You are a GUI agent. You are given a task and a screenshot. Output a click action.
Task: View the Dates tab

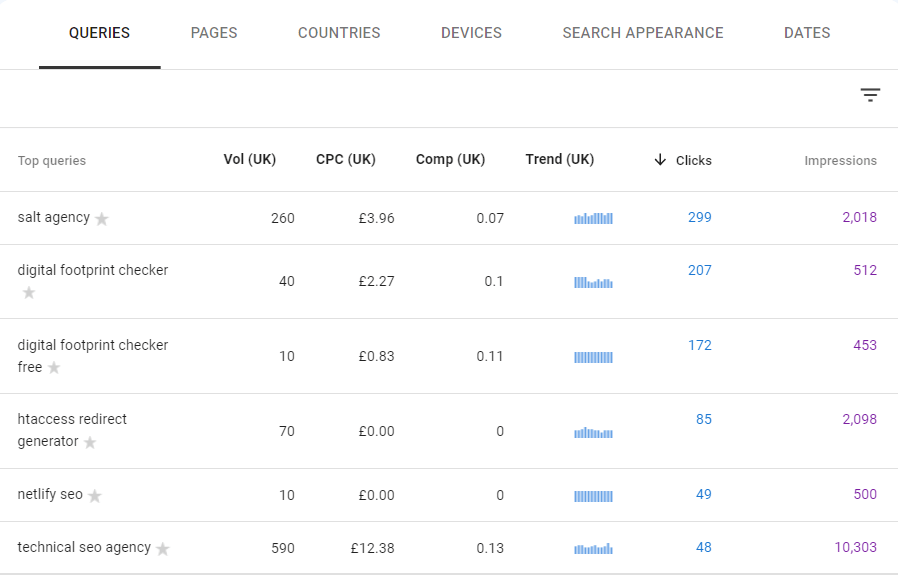(x=807, y=33)
